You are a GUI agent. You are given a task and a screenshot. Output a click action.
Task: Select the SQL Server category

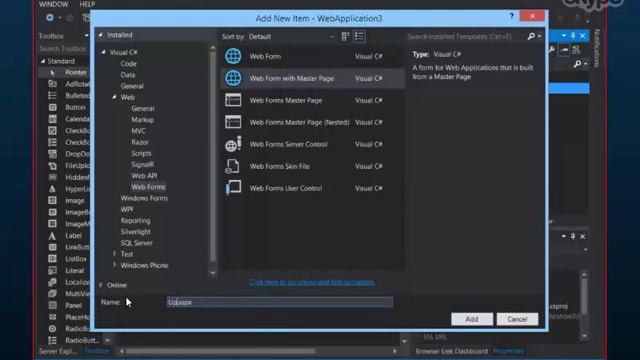point(136,243)
